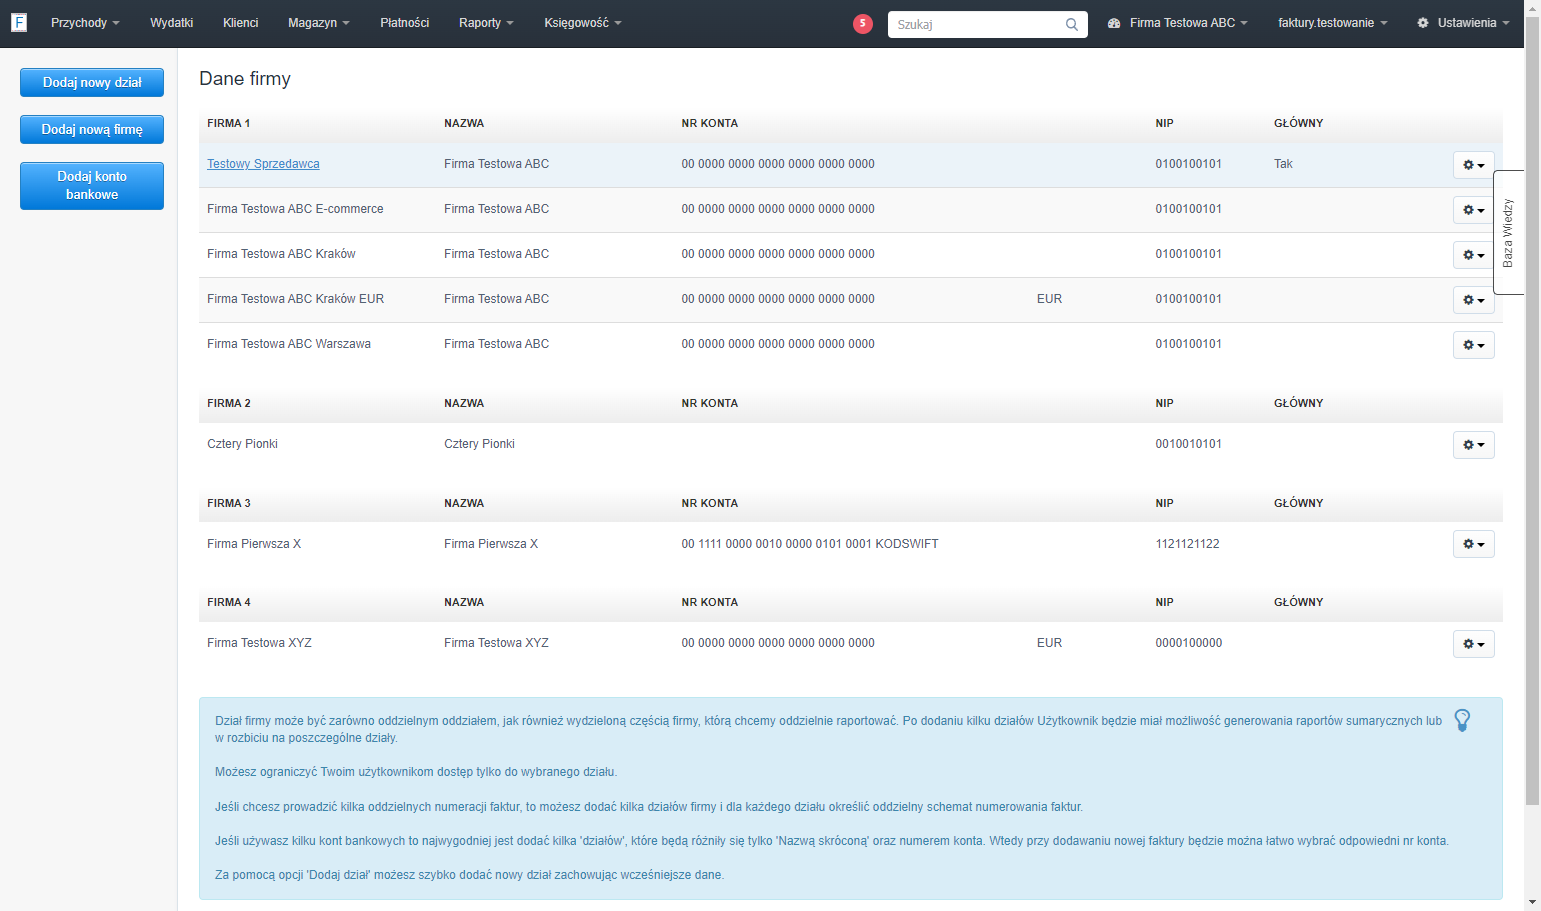The image size is (1541, 911).
Task: Expand the Księgowość dropdown menu
Action: click(x=583, y=23)
